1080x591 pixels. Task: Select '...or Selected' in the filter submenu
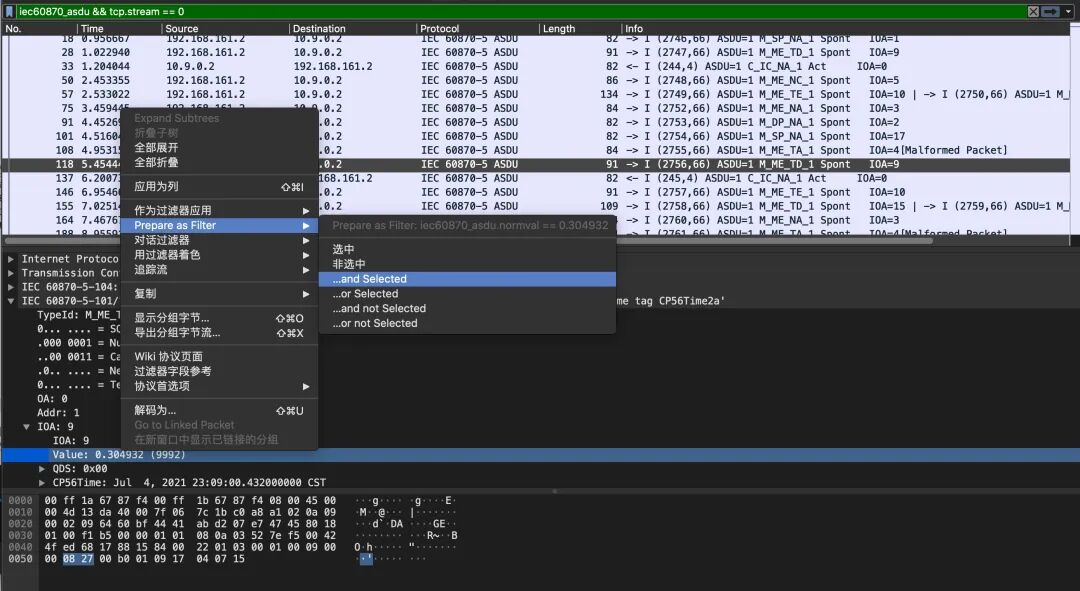click(467, 293)
